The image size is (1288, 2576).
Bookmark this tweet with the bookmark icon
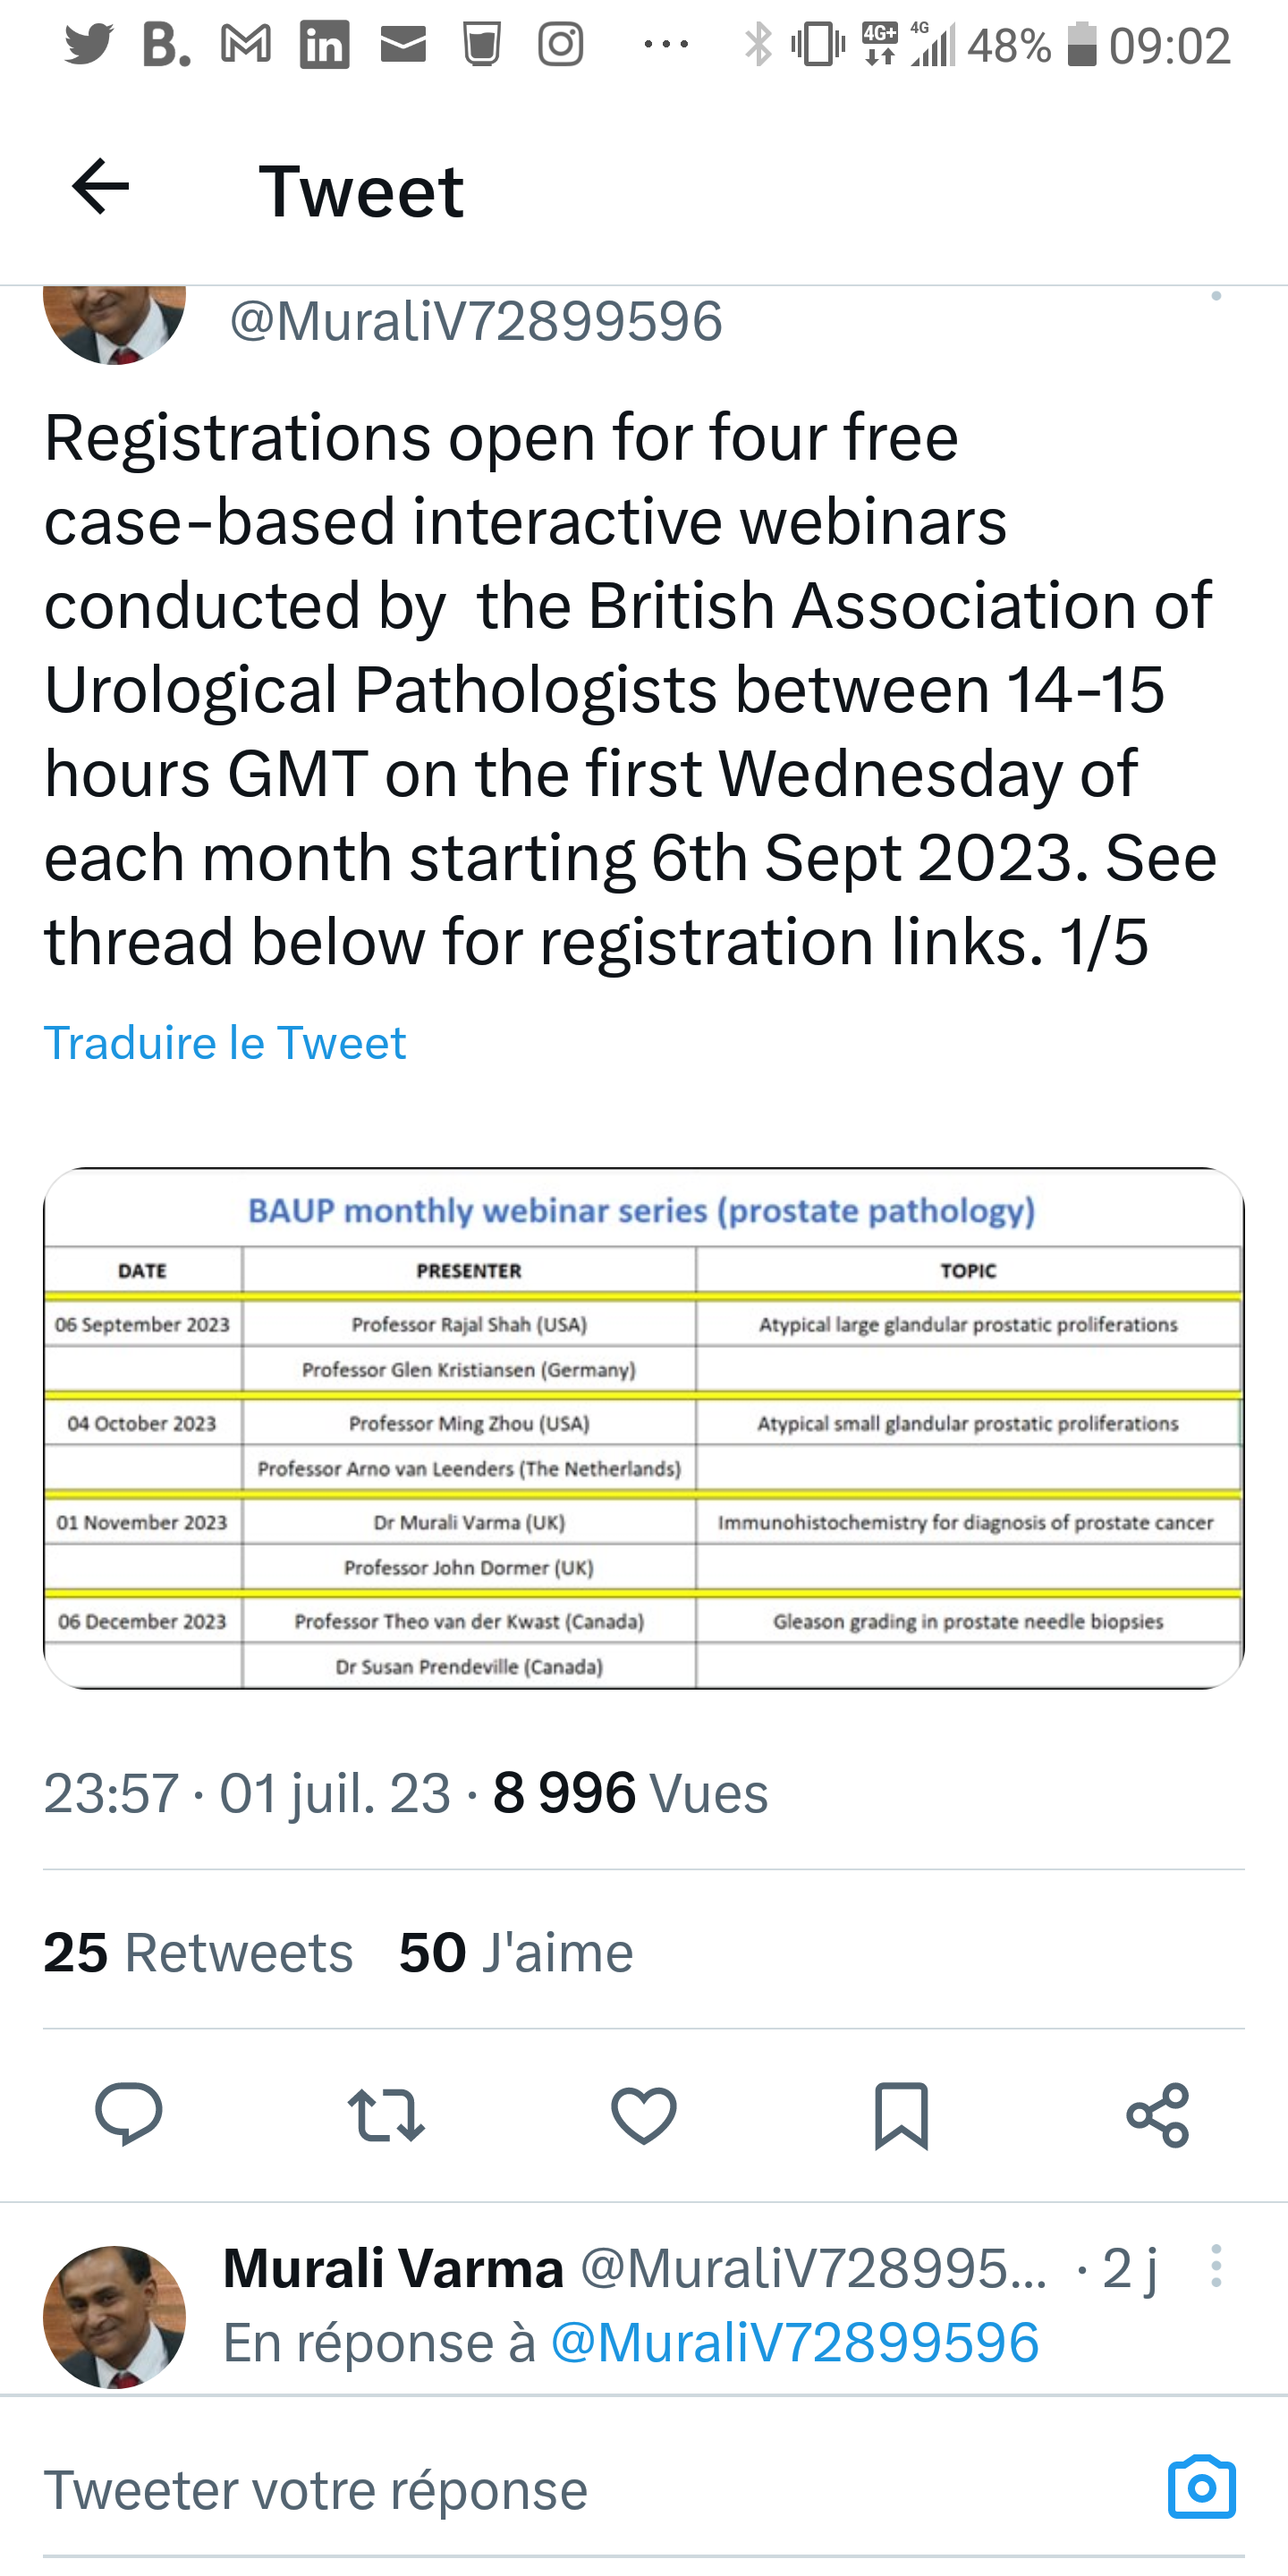tap(901, 2116)
